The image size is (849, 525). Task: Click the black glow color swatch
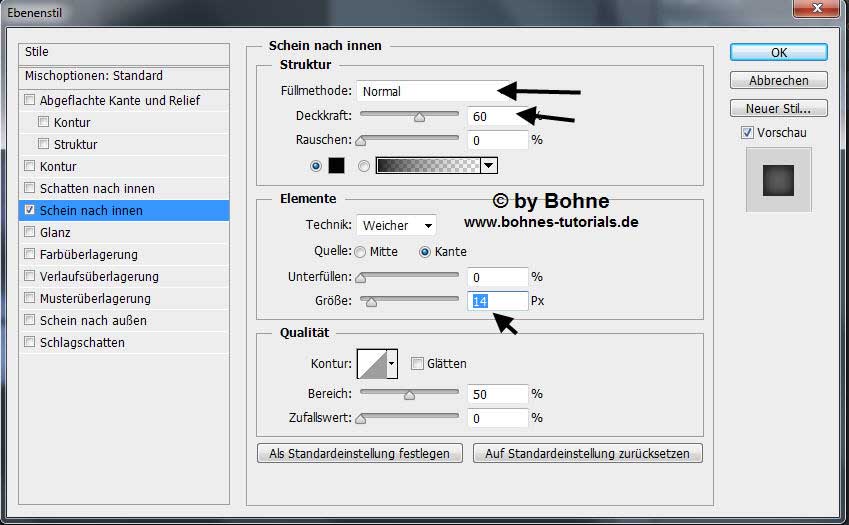[x=336, y=166]
